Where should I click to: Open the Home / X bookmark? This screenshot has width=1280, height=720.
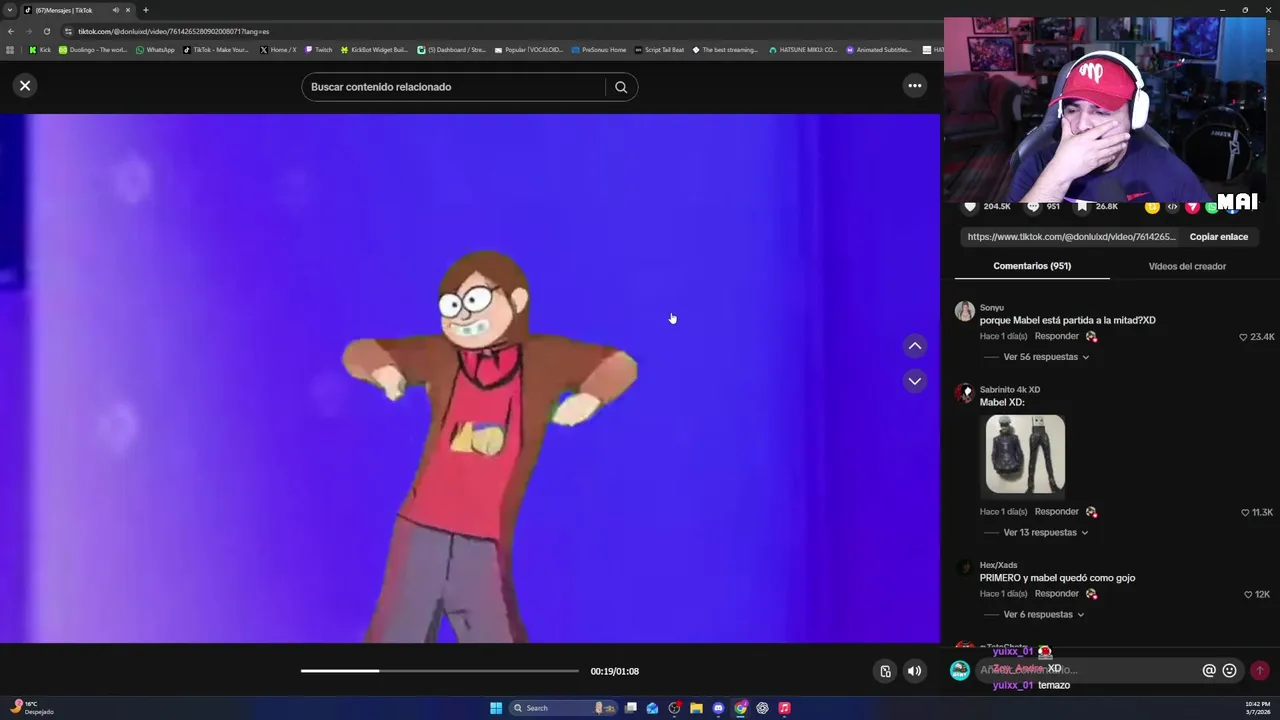coord(278,49)
